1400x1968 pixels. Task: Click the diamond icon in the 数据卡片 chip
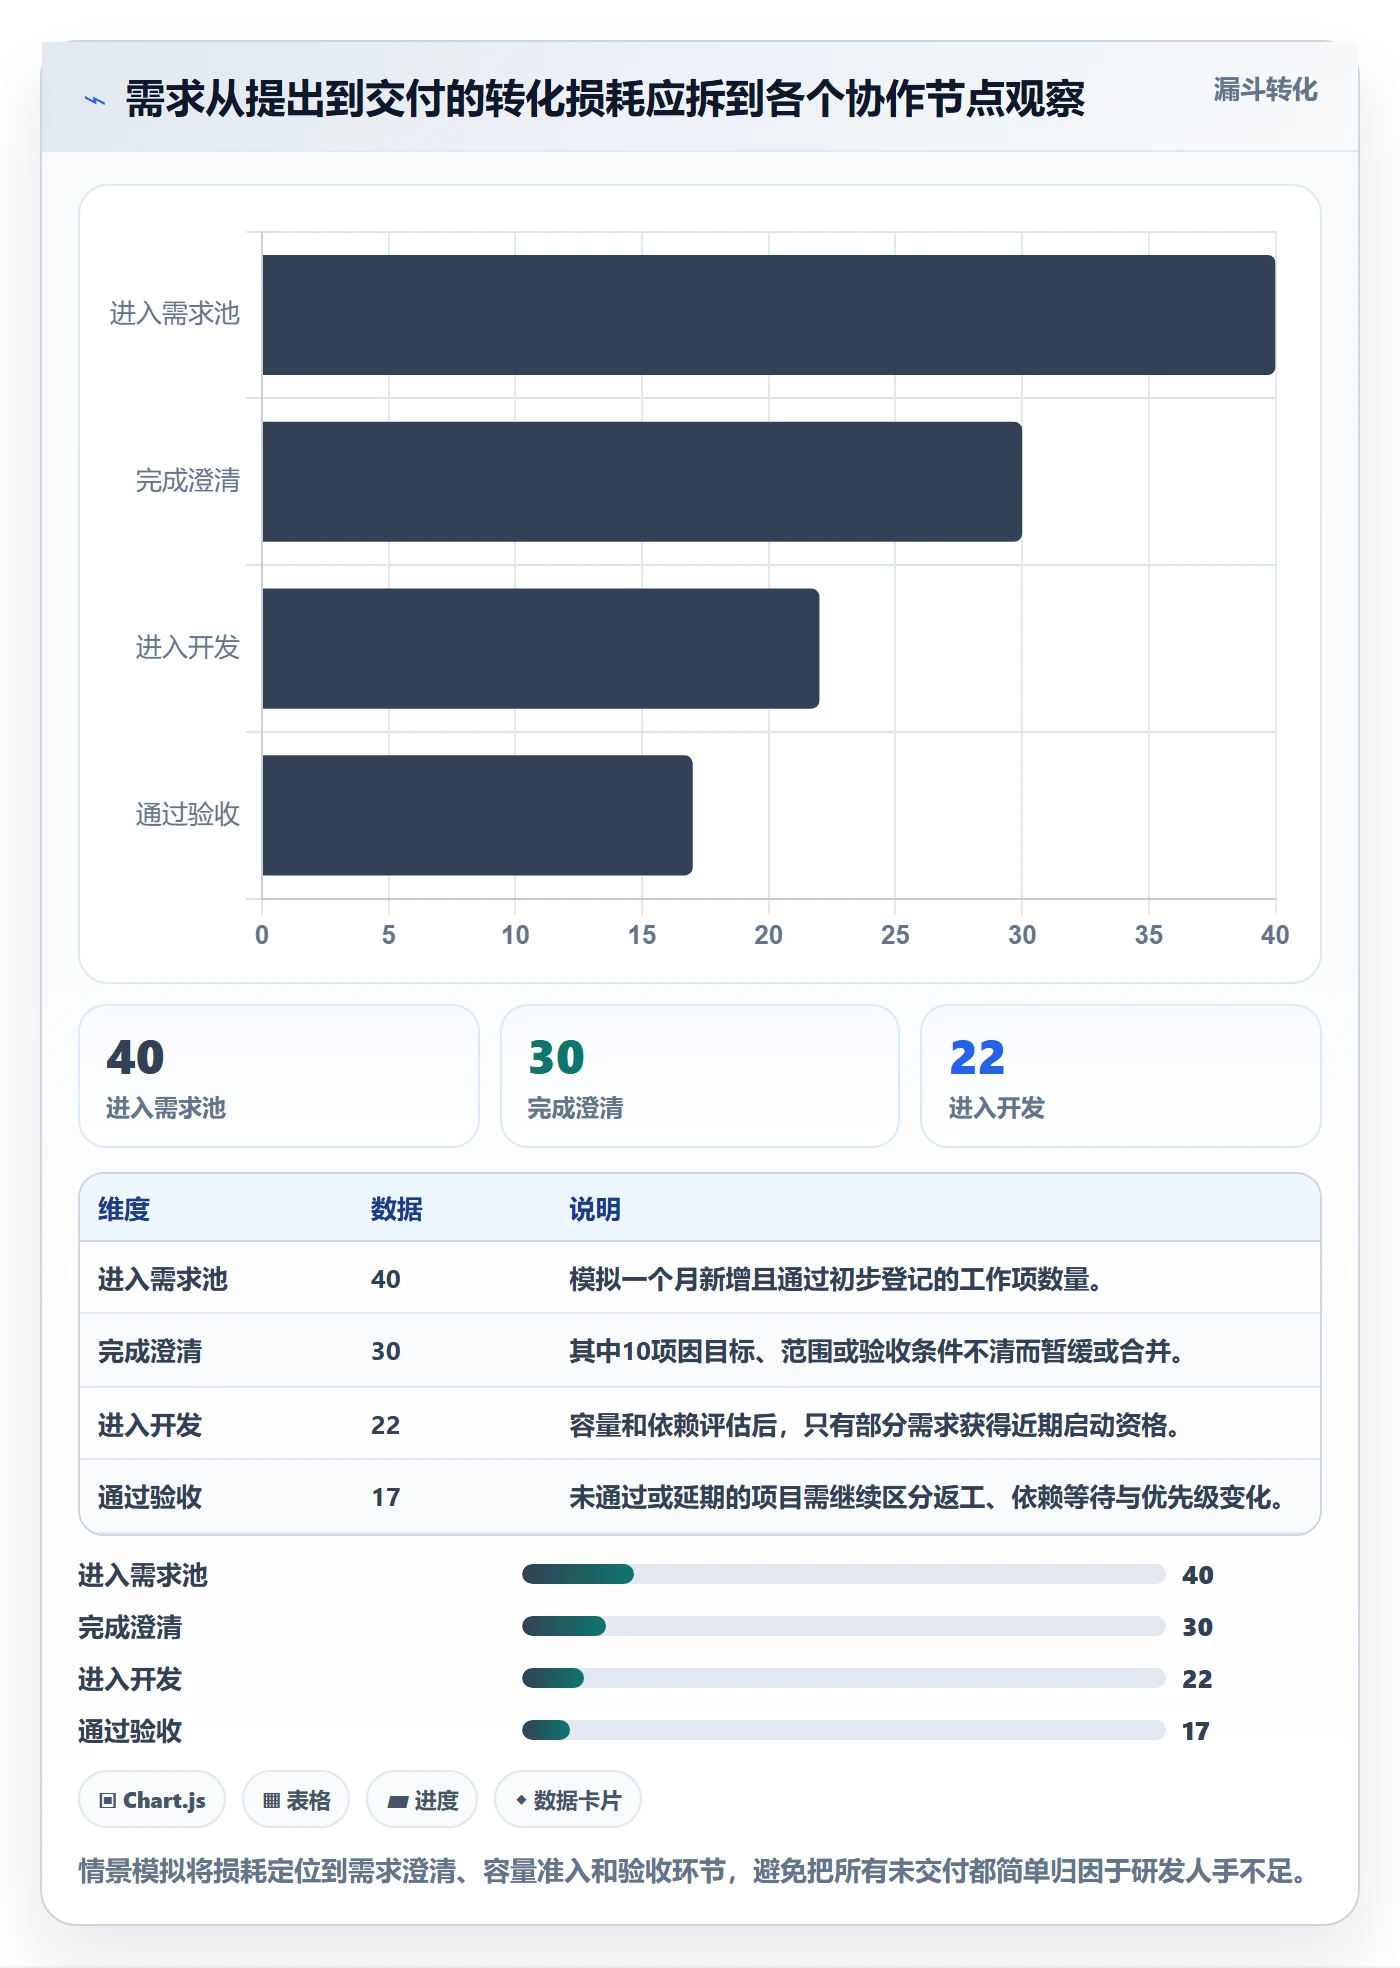(x=521, y=1800)
